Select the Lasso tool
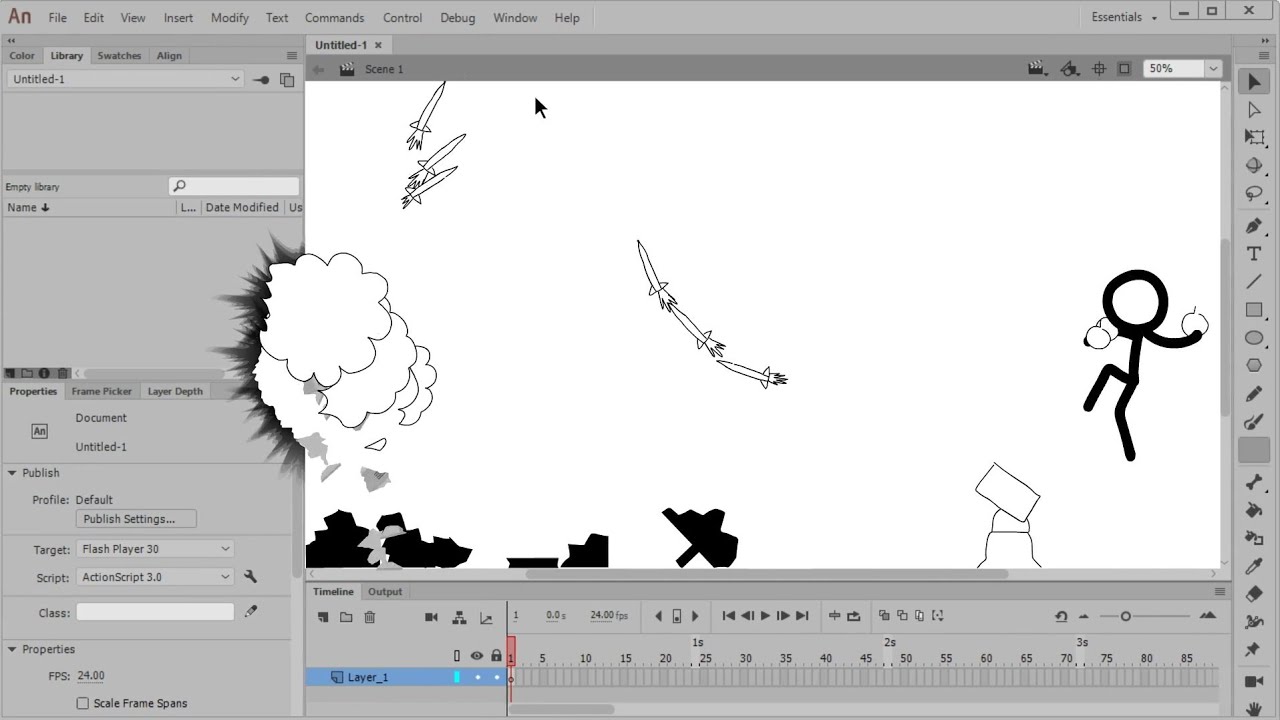 (1254, 194)
